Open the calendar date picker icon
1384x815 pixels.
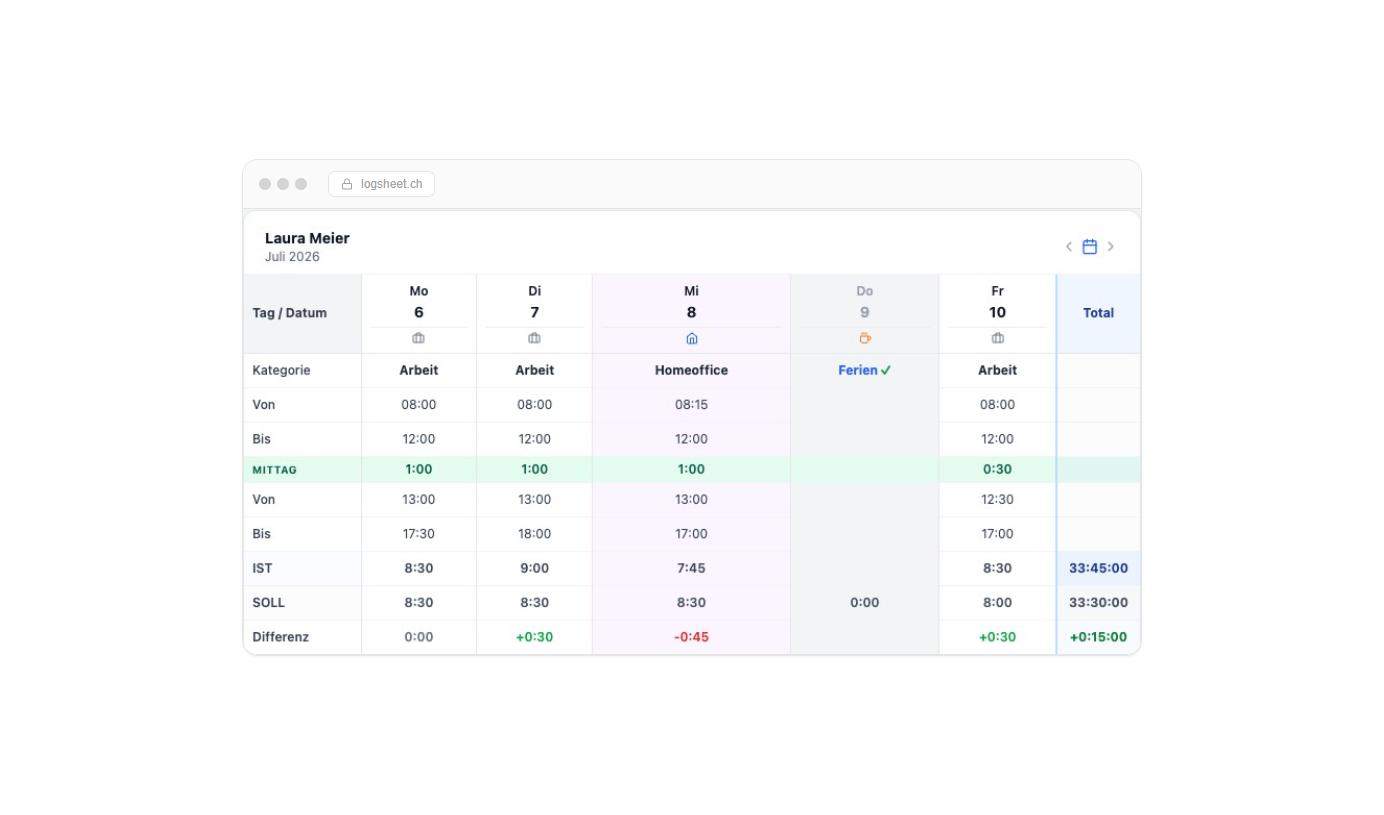(1090, 246)
